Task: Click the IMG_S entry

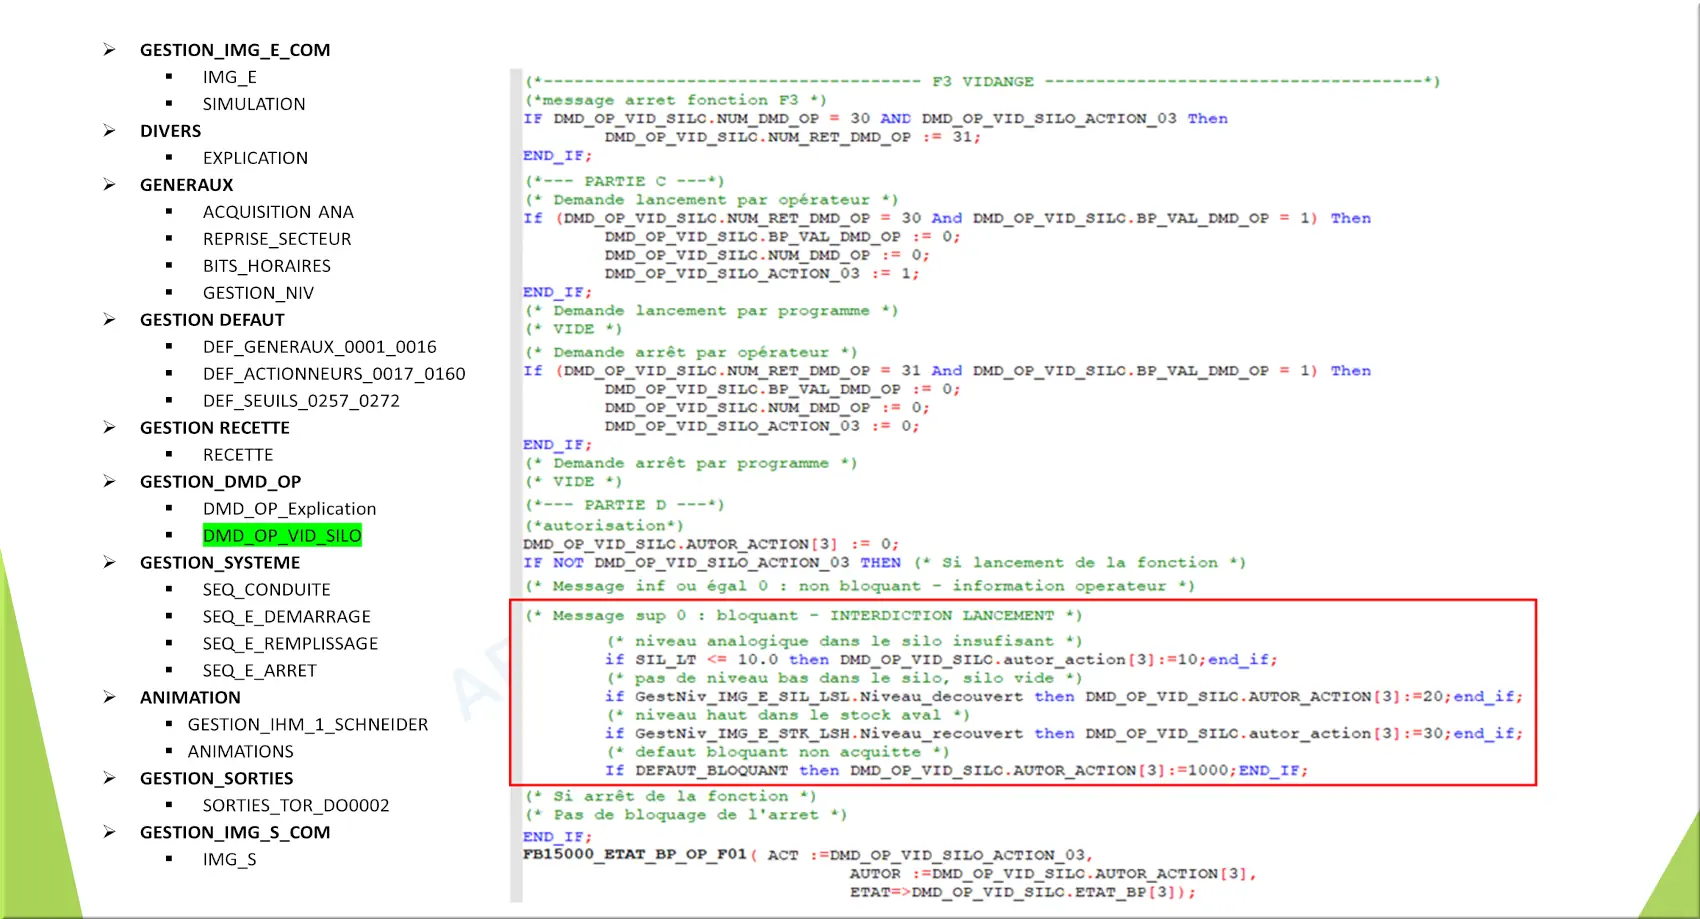Action: pyautogui.click(x=229, y=860)
